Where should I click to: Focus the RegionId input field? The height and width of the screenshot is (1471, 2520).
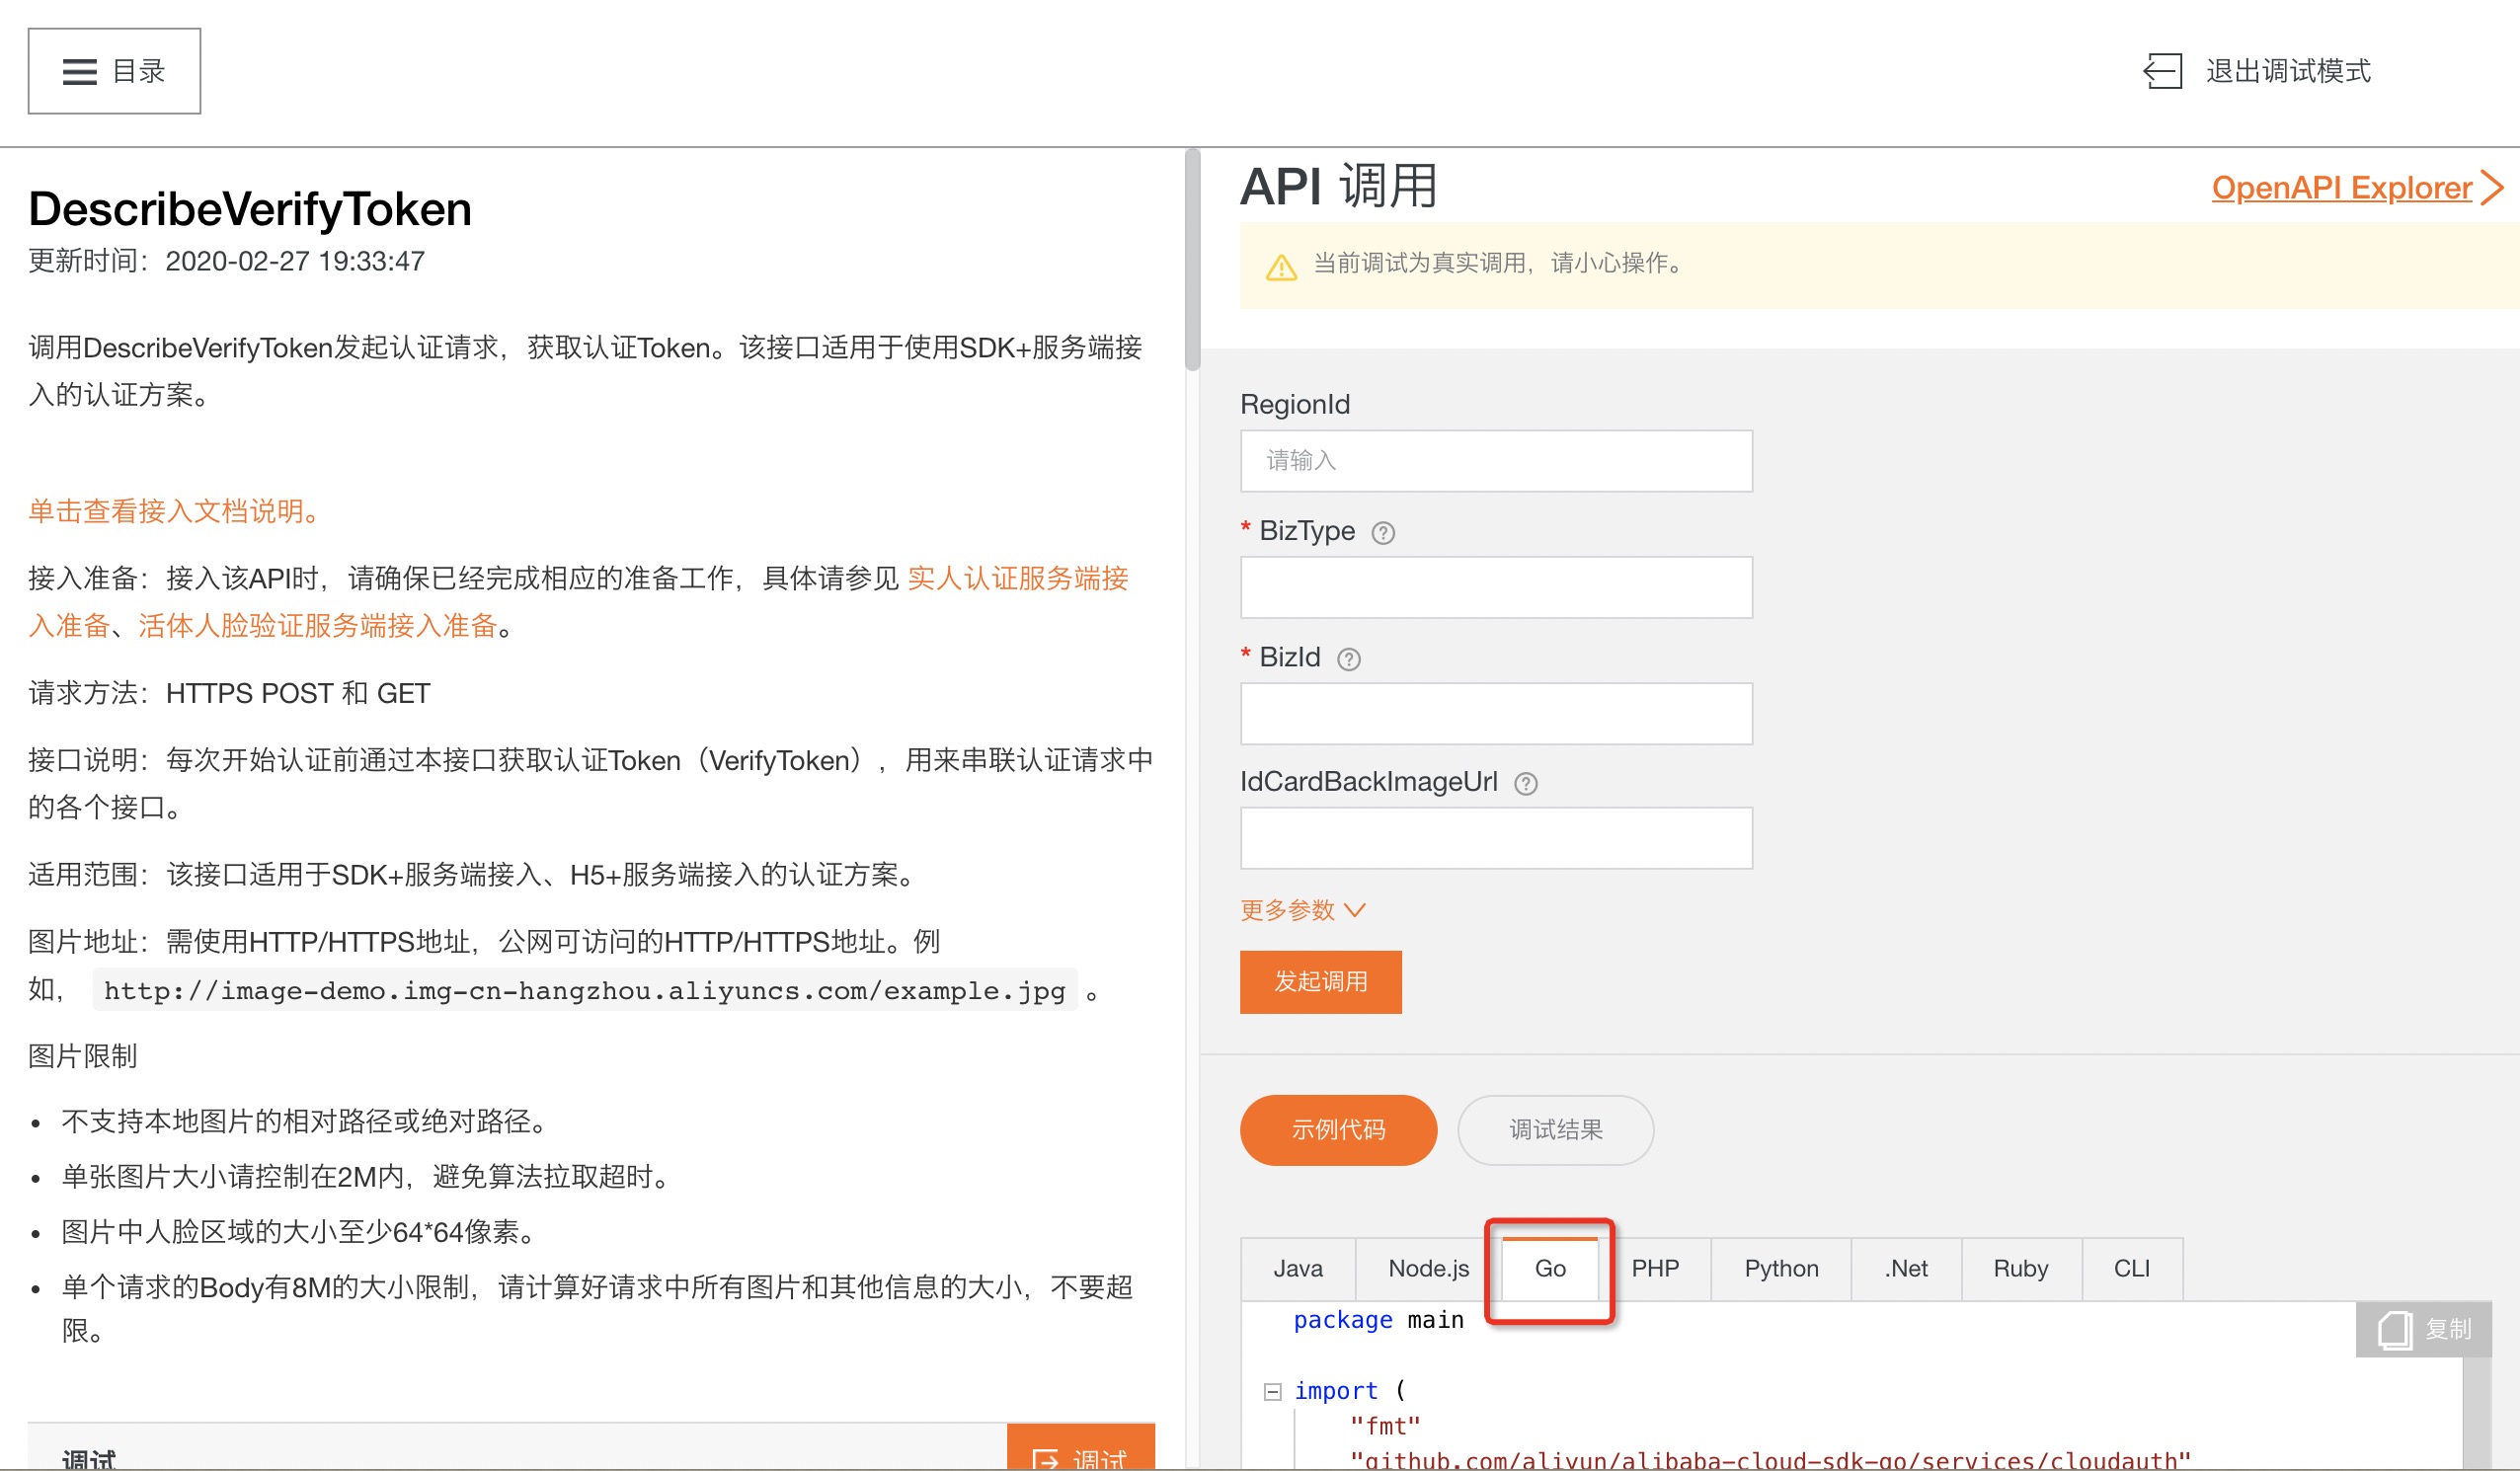coord(1496,461)
